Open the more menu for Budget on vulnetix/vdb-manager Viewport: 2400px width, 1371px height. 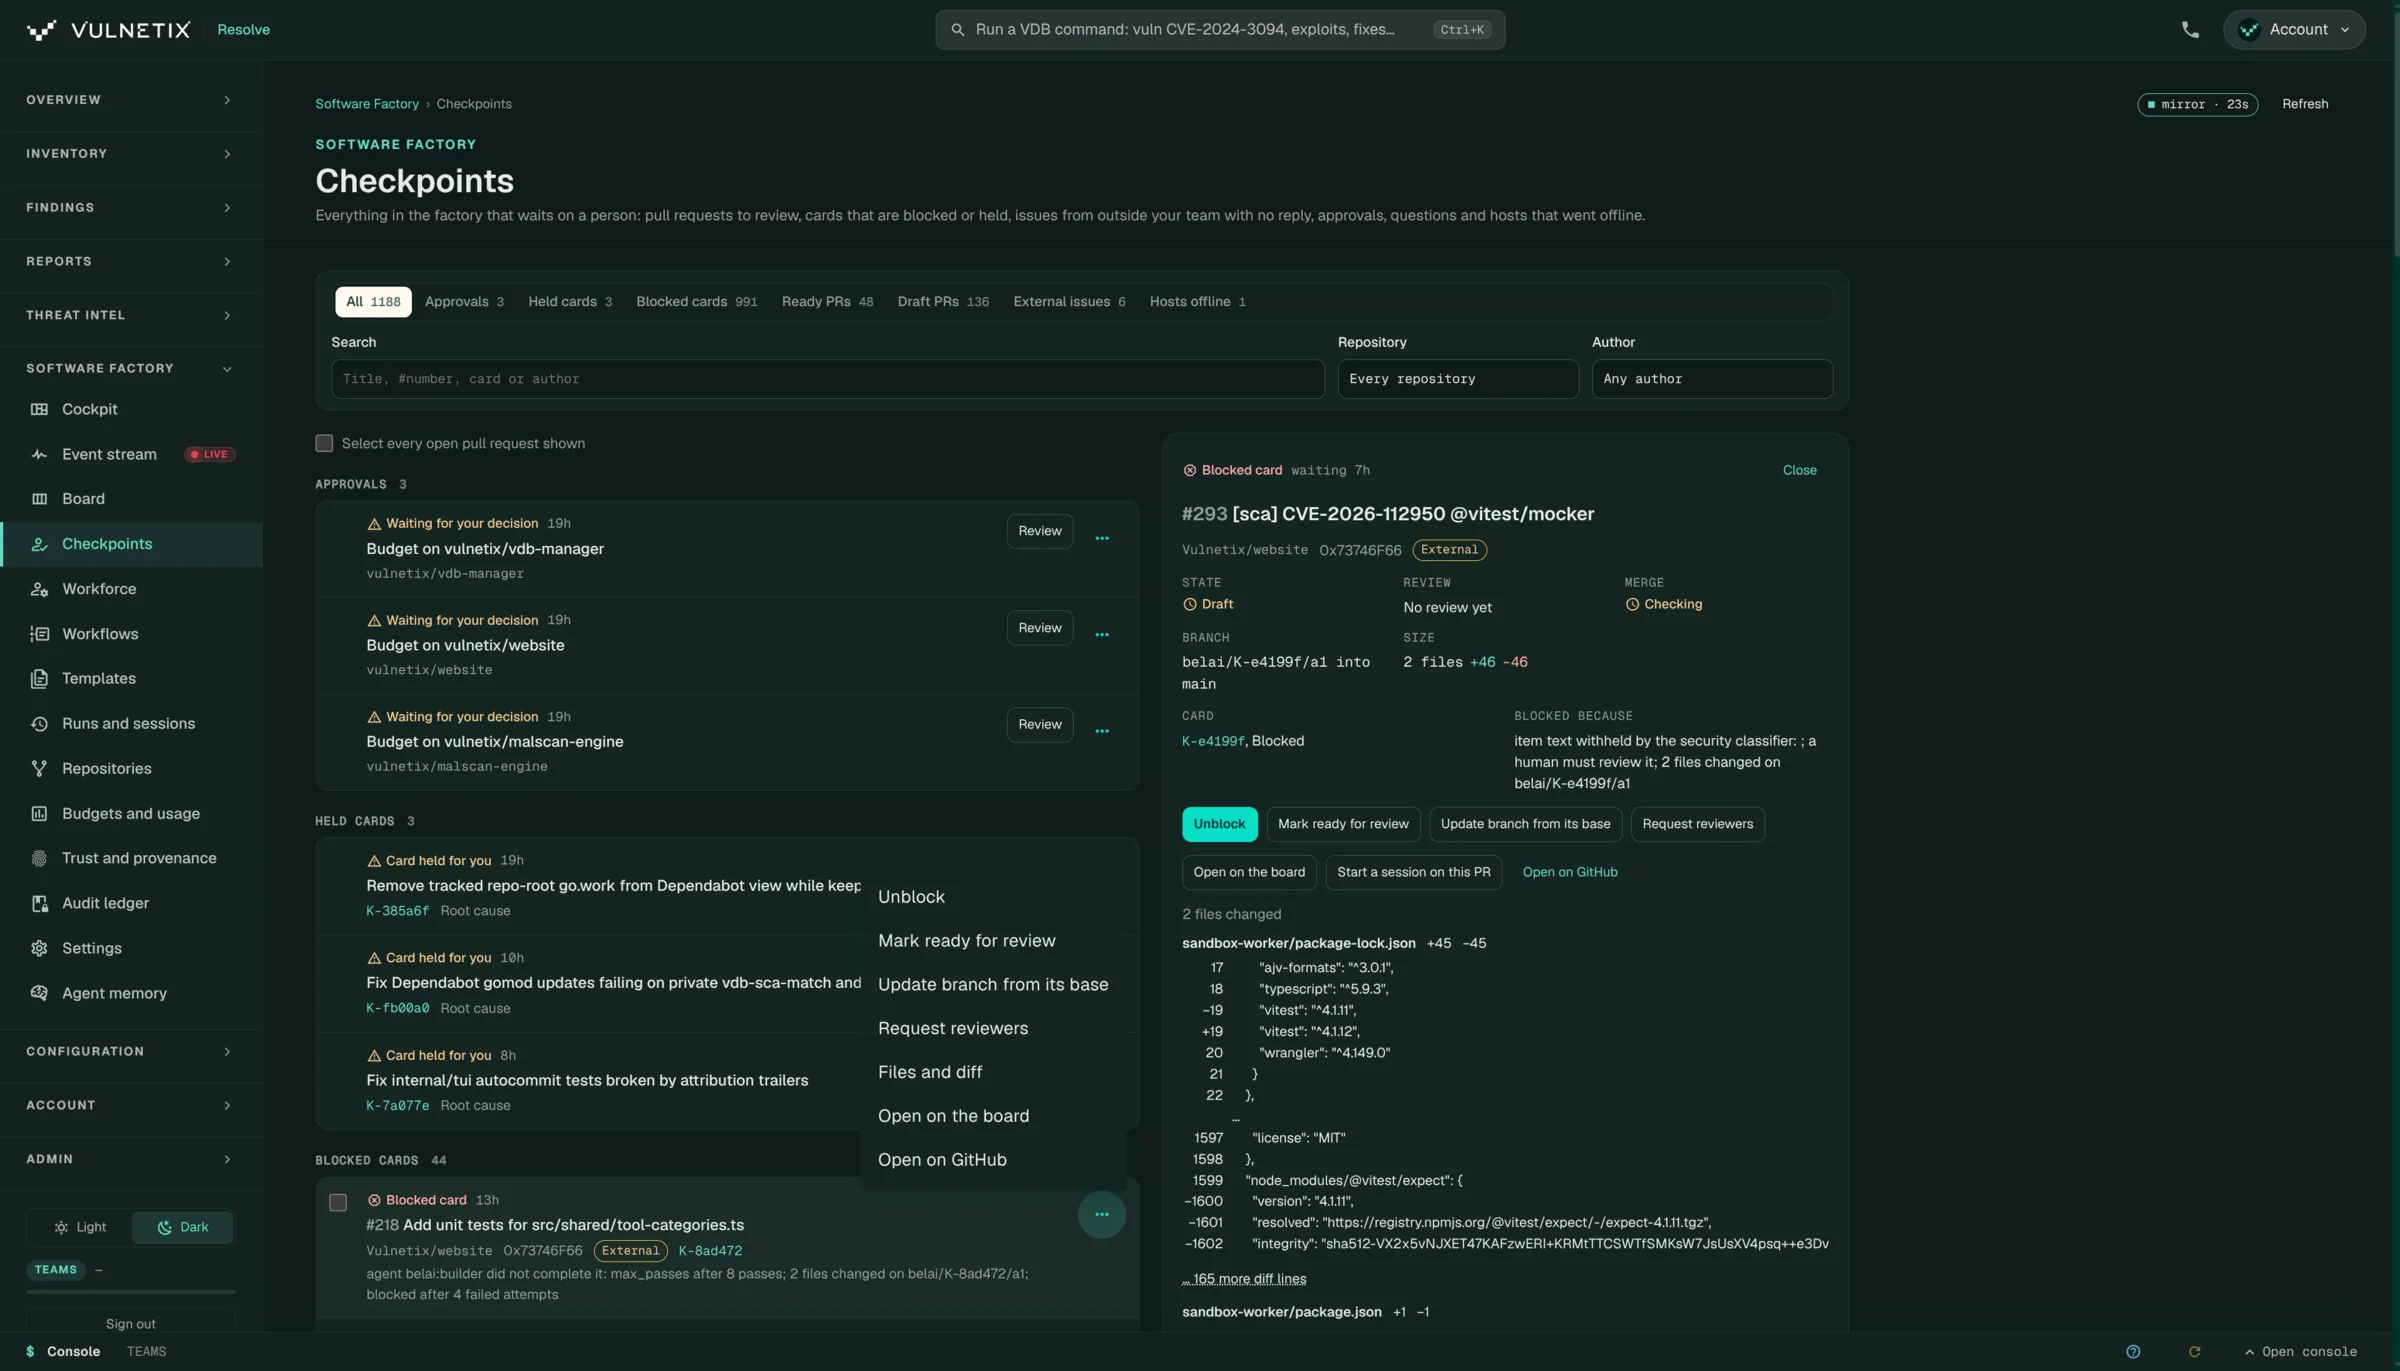(1102, 538)
